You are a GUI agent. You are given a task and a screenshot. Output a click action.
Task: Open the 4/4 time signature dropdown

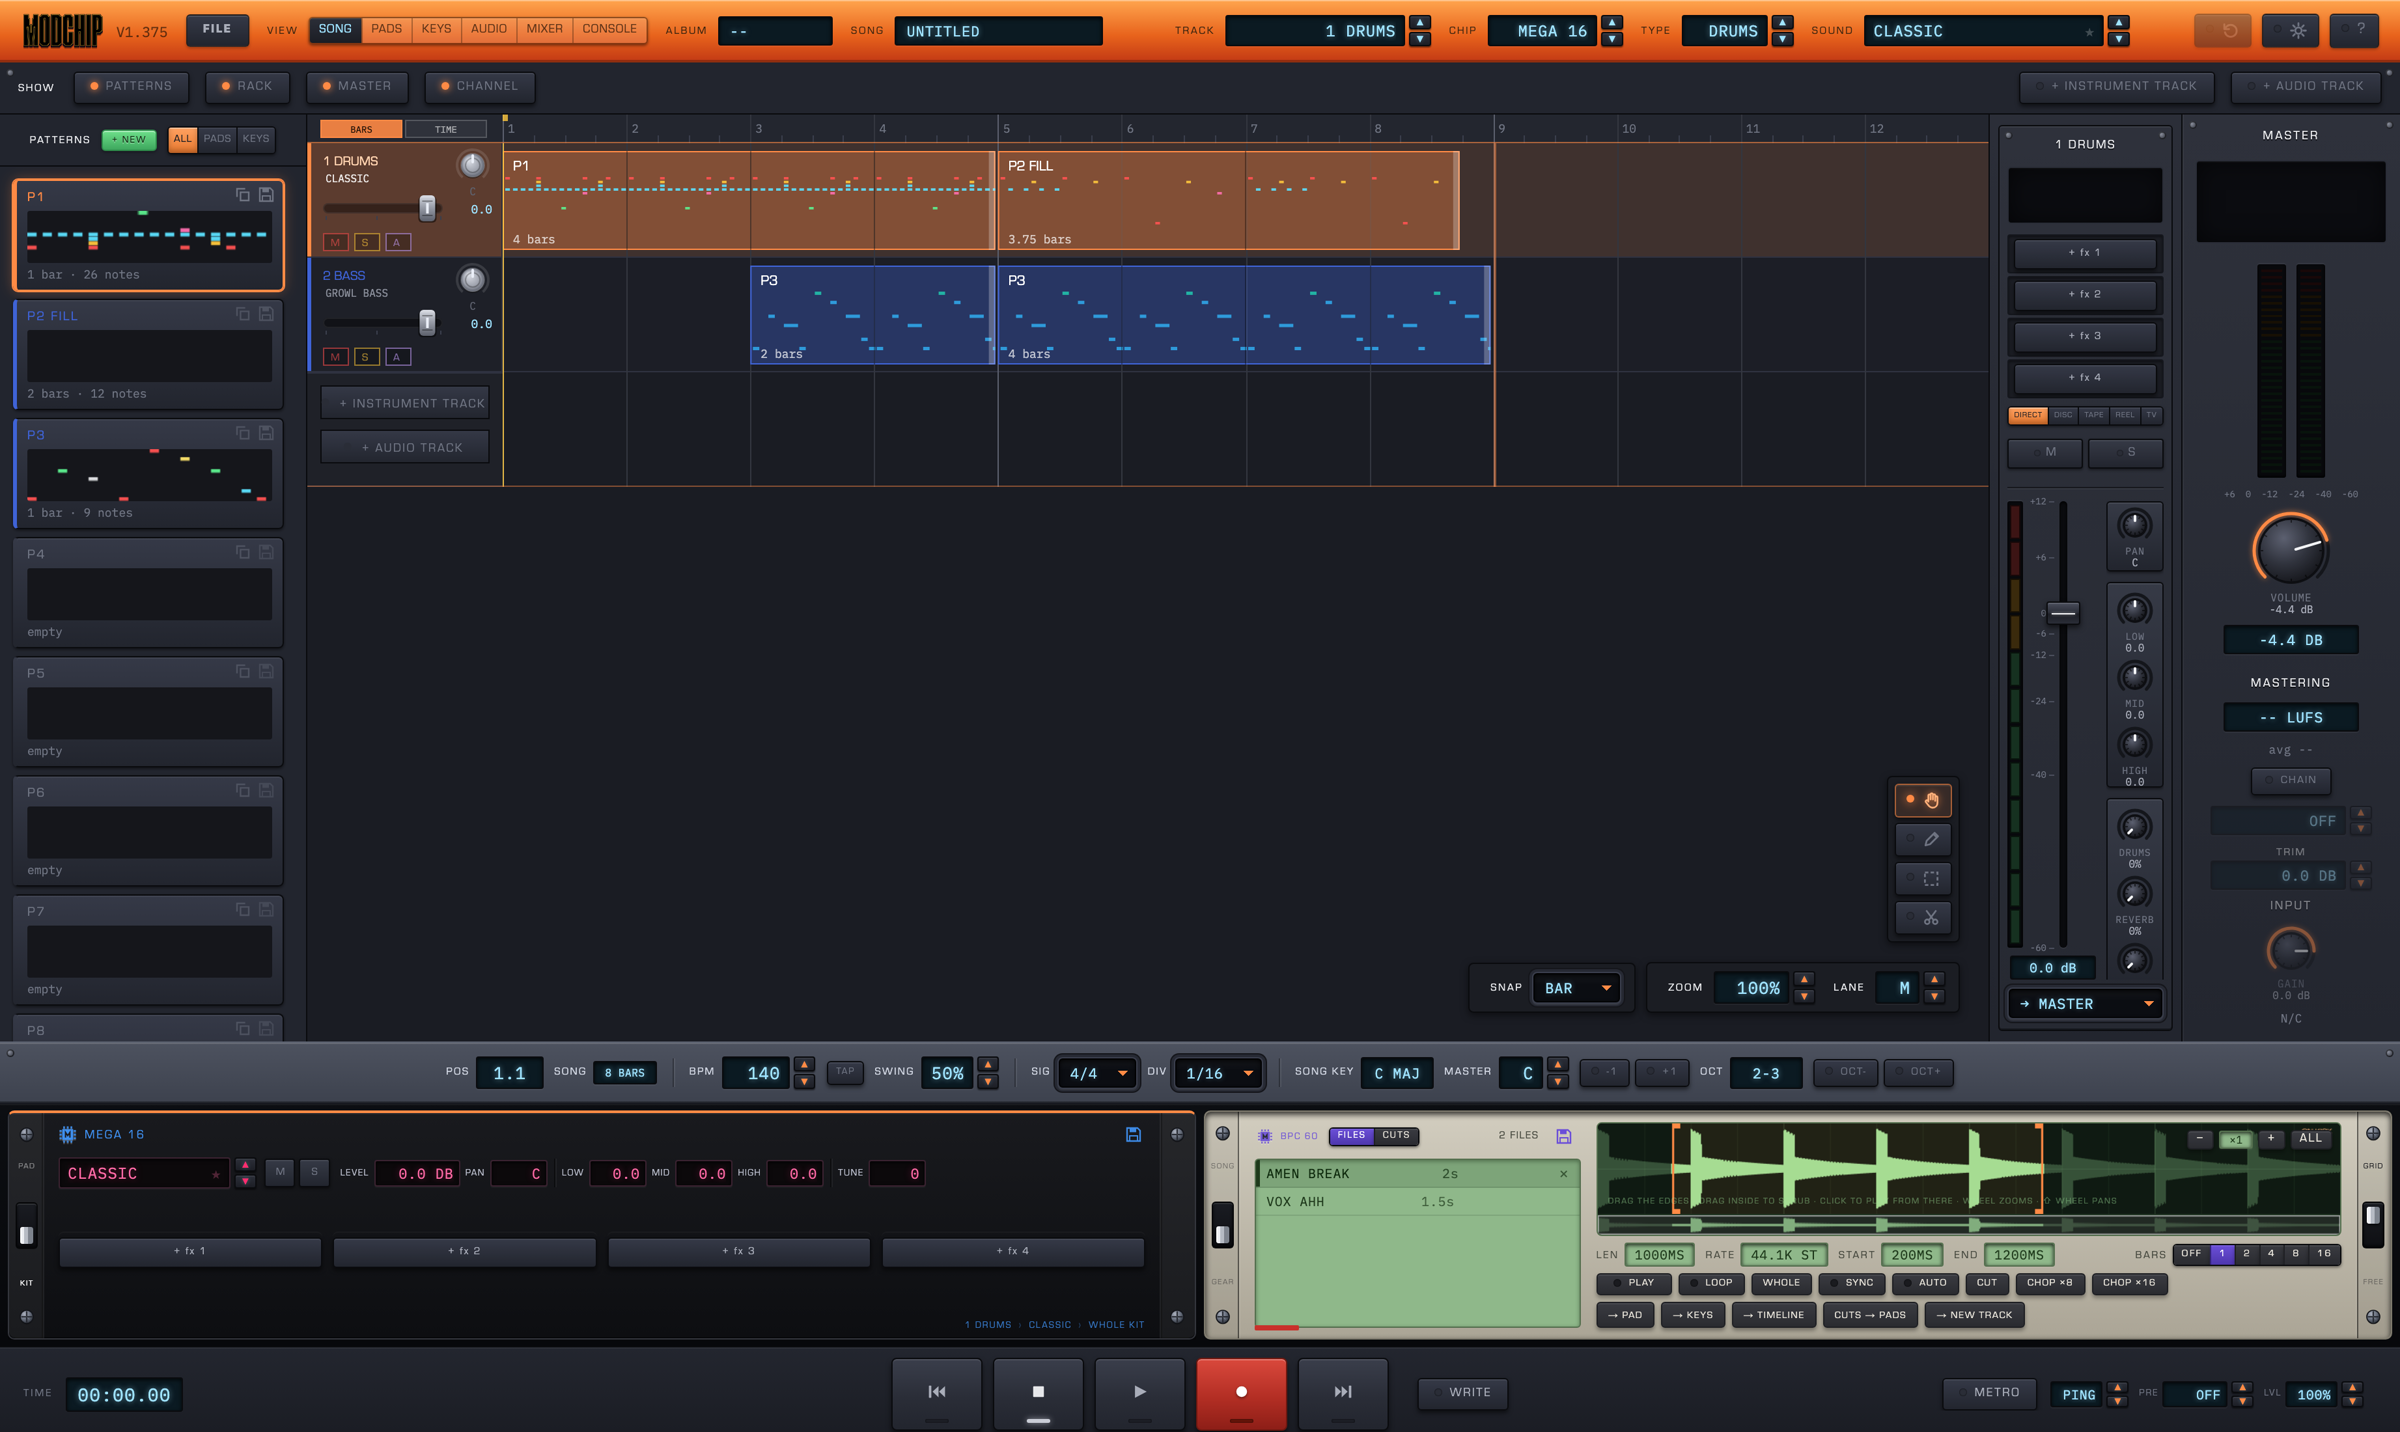click(x=1097, y=1073)
